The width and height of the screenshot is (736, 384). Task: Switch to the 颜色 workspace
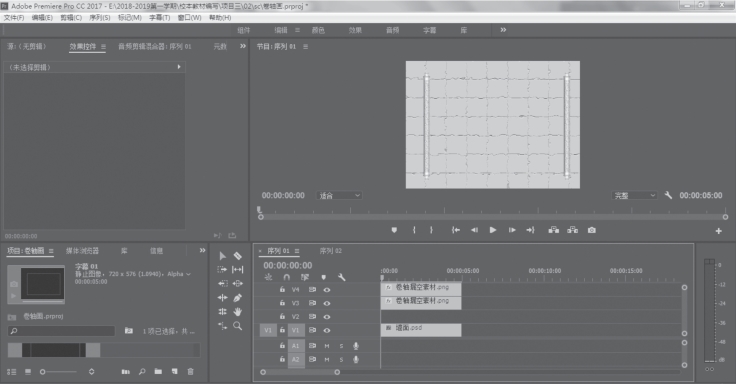[318, 30]
